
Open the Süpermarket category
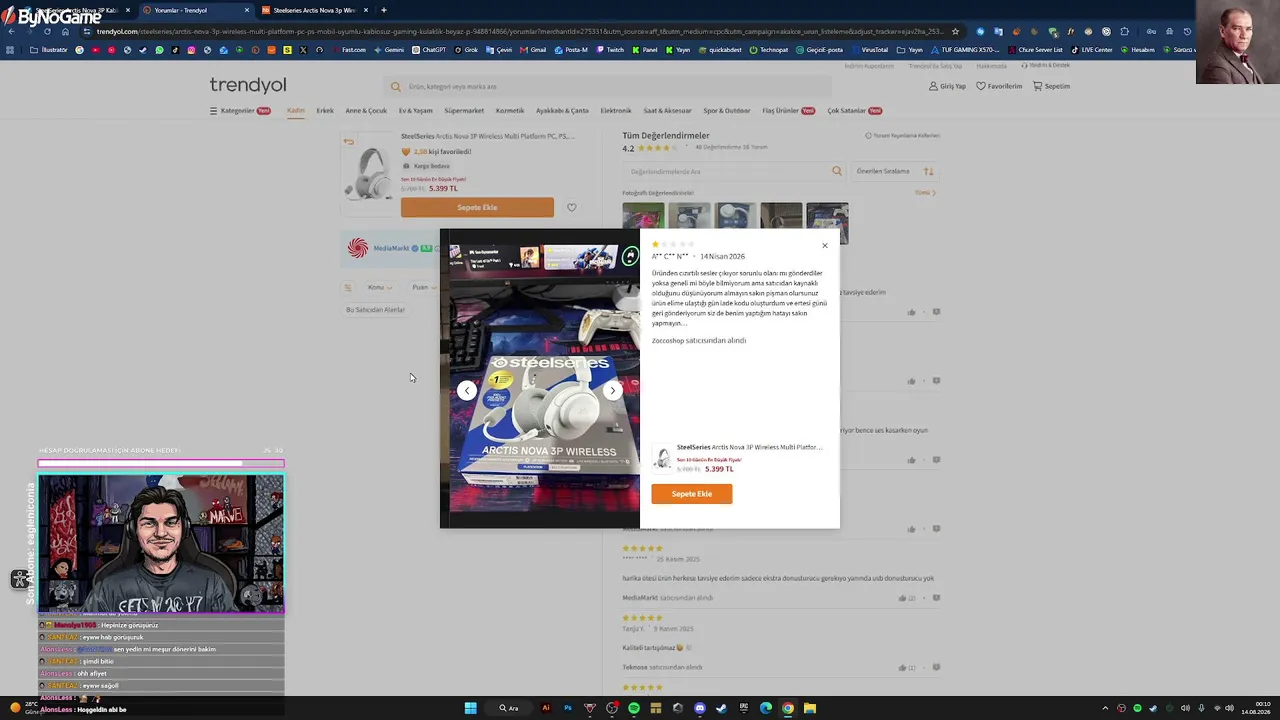click(x=464, y=111)
